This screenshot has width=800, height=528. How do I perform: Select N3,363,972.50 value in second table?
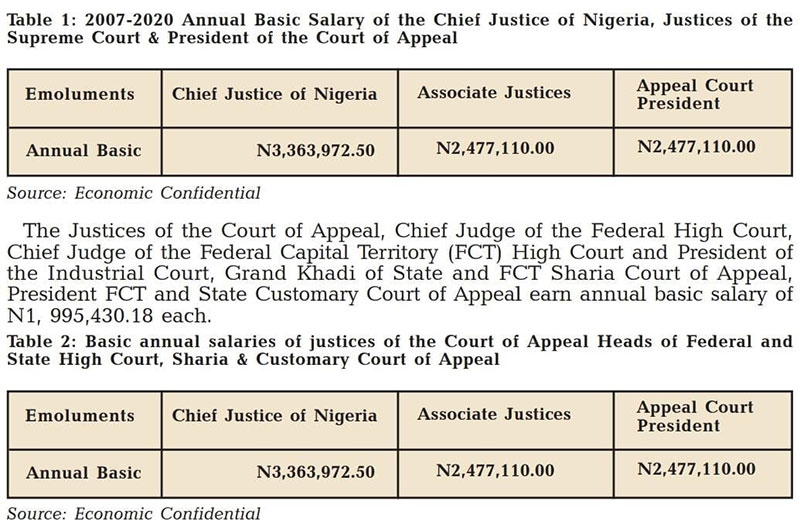pos(315,472)
